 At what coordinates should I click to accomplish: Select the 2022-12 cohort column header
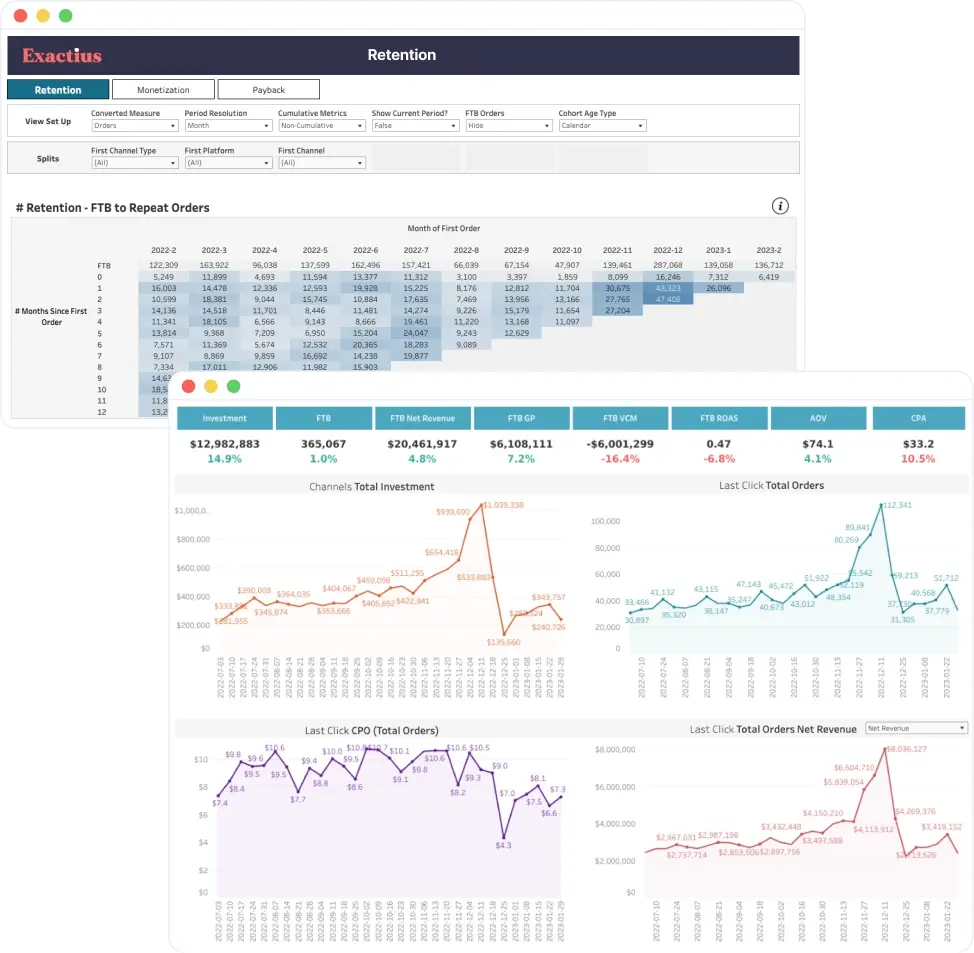click(668, 250)
